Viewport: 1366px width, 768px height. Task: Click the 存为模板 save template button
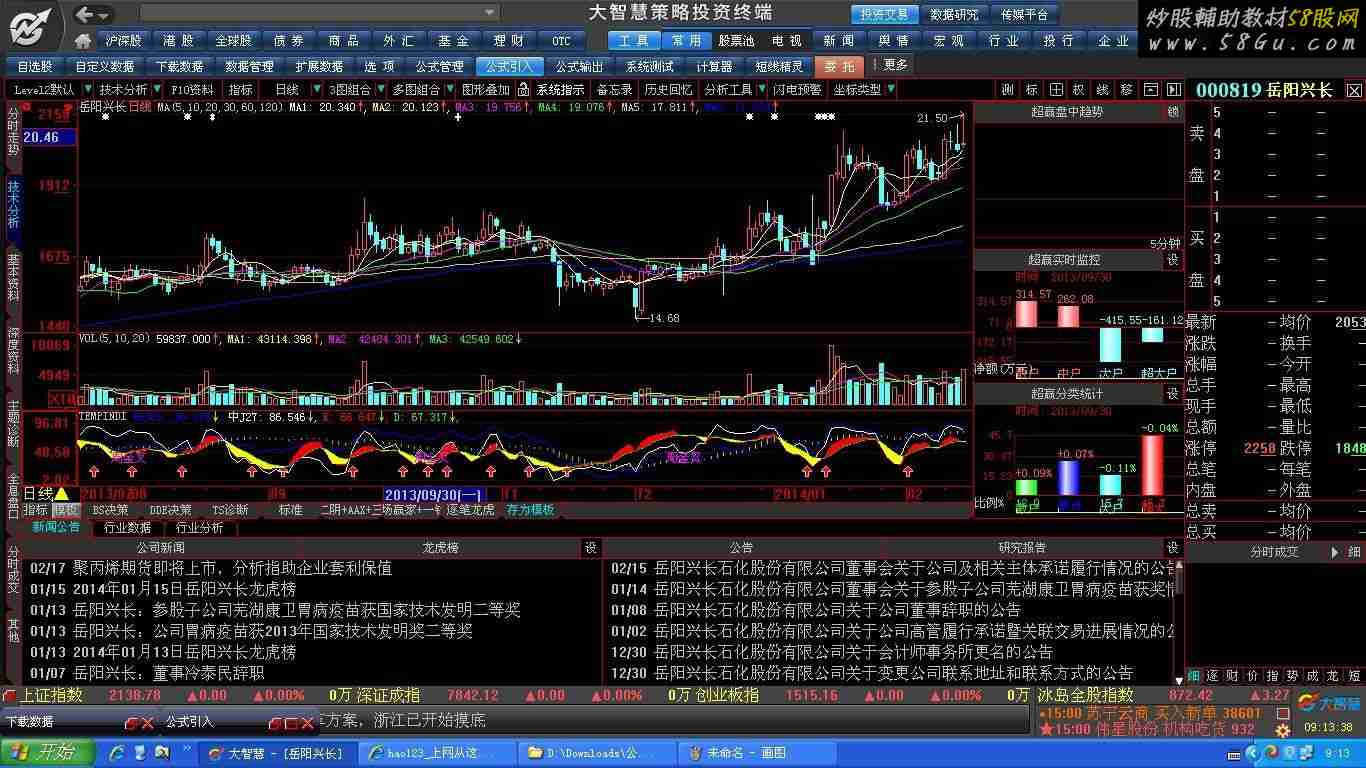click(x=530, y=510)
